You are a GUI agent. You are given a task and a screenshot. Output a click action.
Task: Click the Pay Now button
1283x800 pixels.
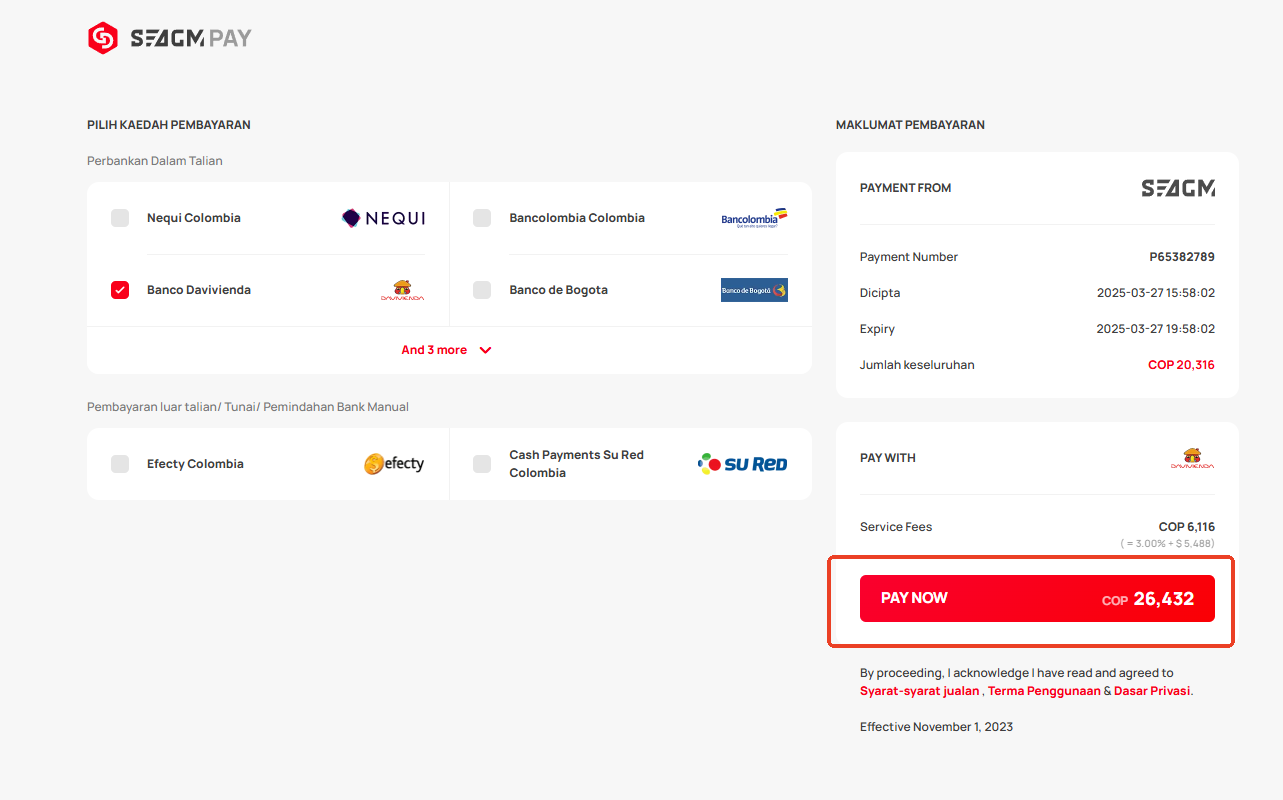click(x=1037, y=598)
